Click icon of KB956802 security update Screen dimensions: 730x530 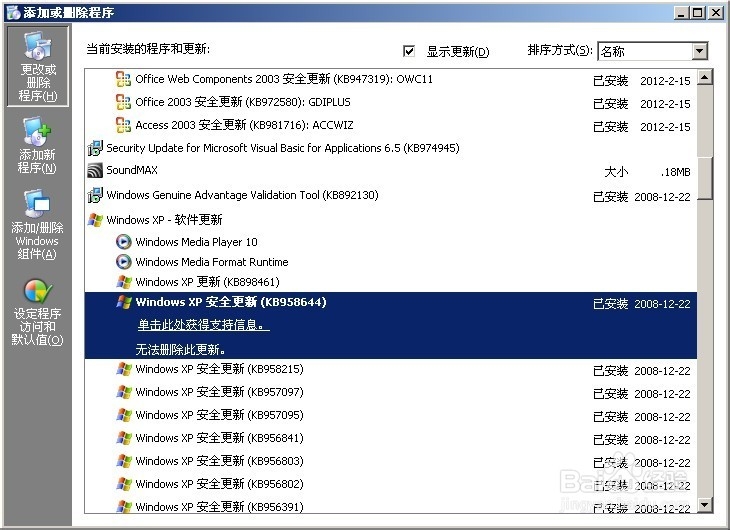(123, 484)
